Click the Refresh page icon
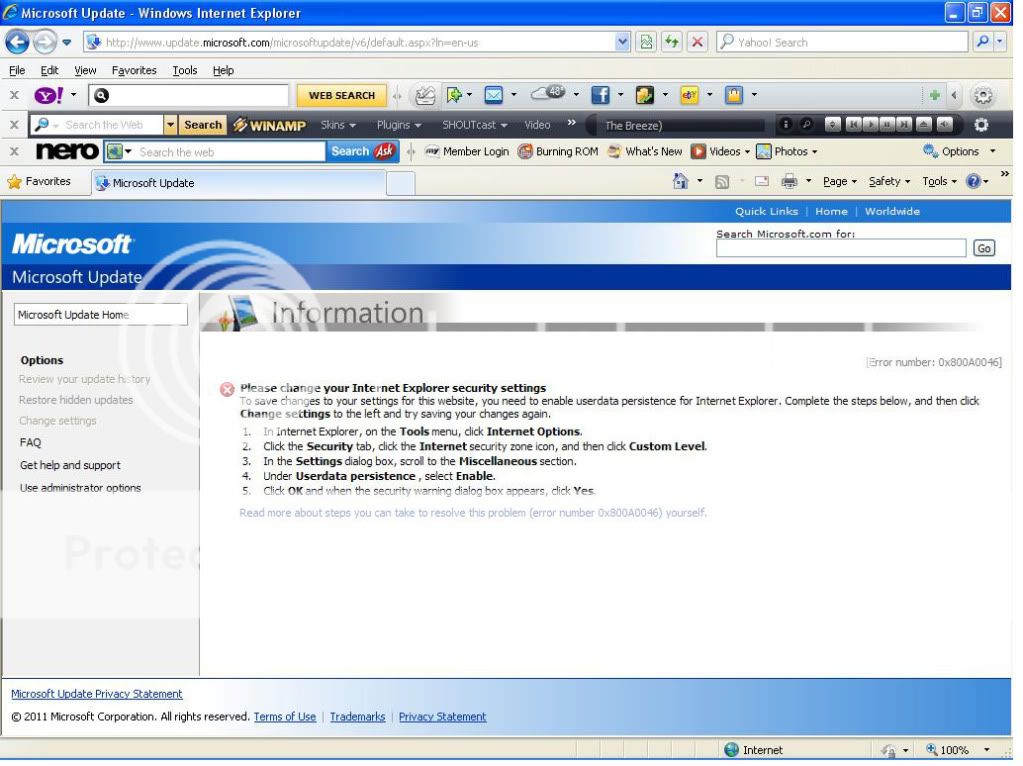 click(x=671, y=42)
